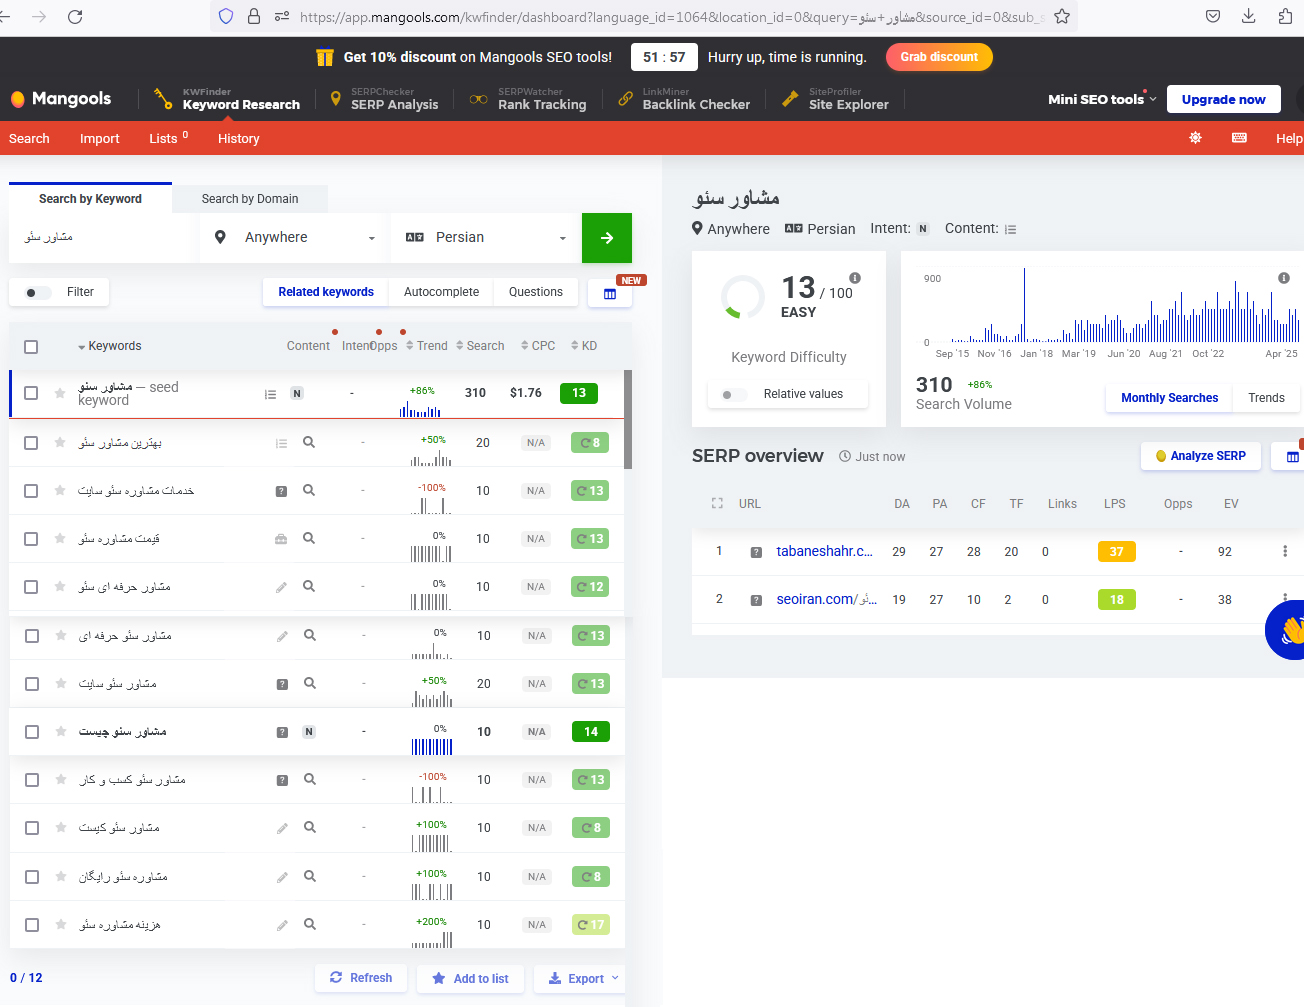This screenshot has width=1304, height=1007.
Task: Tick the checkbox for "قیمت مشاوره سئو"
Action: tap(31, 539)
